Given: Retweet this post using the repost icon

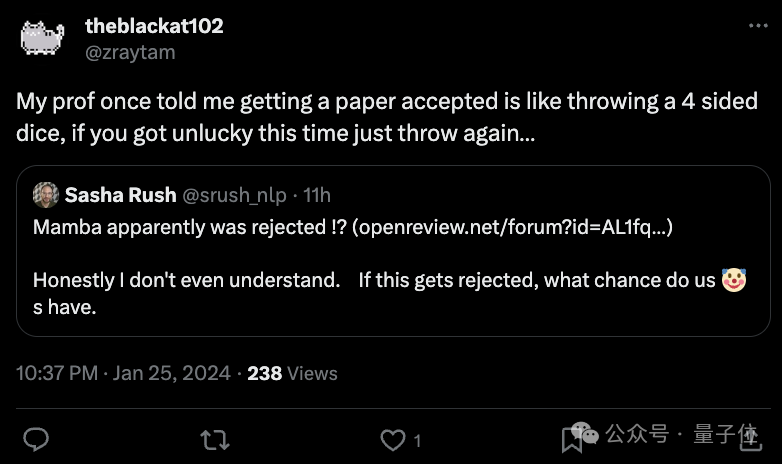Looking at the screenshot, I should (x=213, y=439).
